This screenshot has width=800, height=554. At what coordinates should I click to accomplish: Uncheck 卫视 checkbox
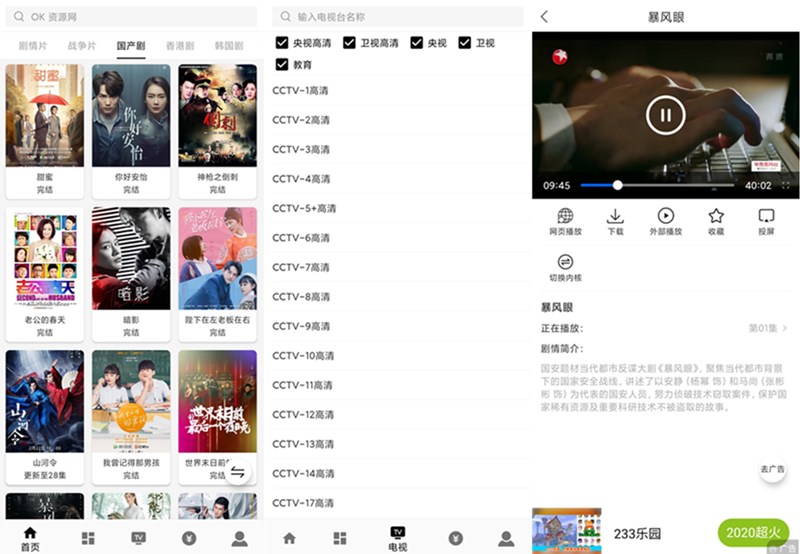click(x=464, y=43)
